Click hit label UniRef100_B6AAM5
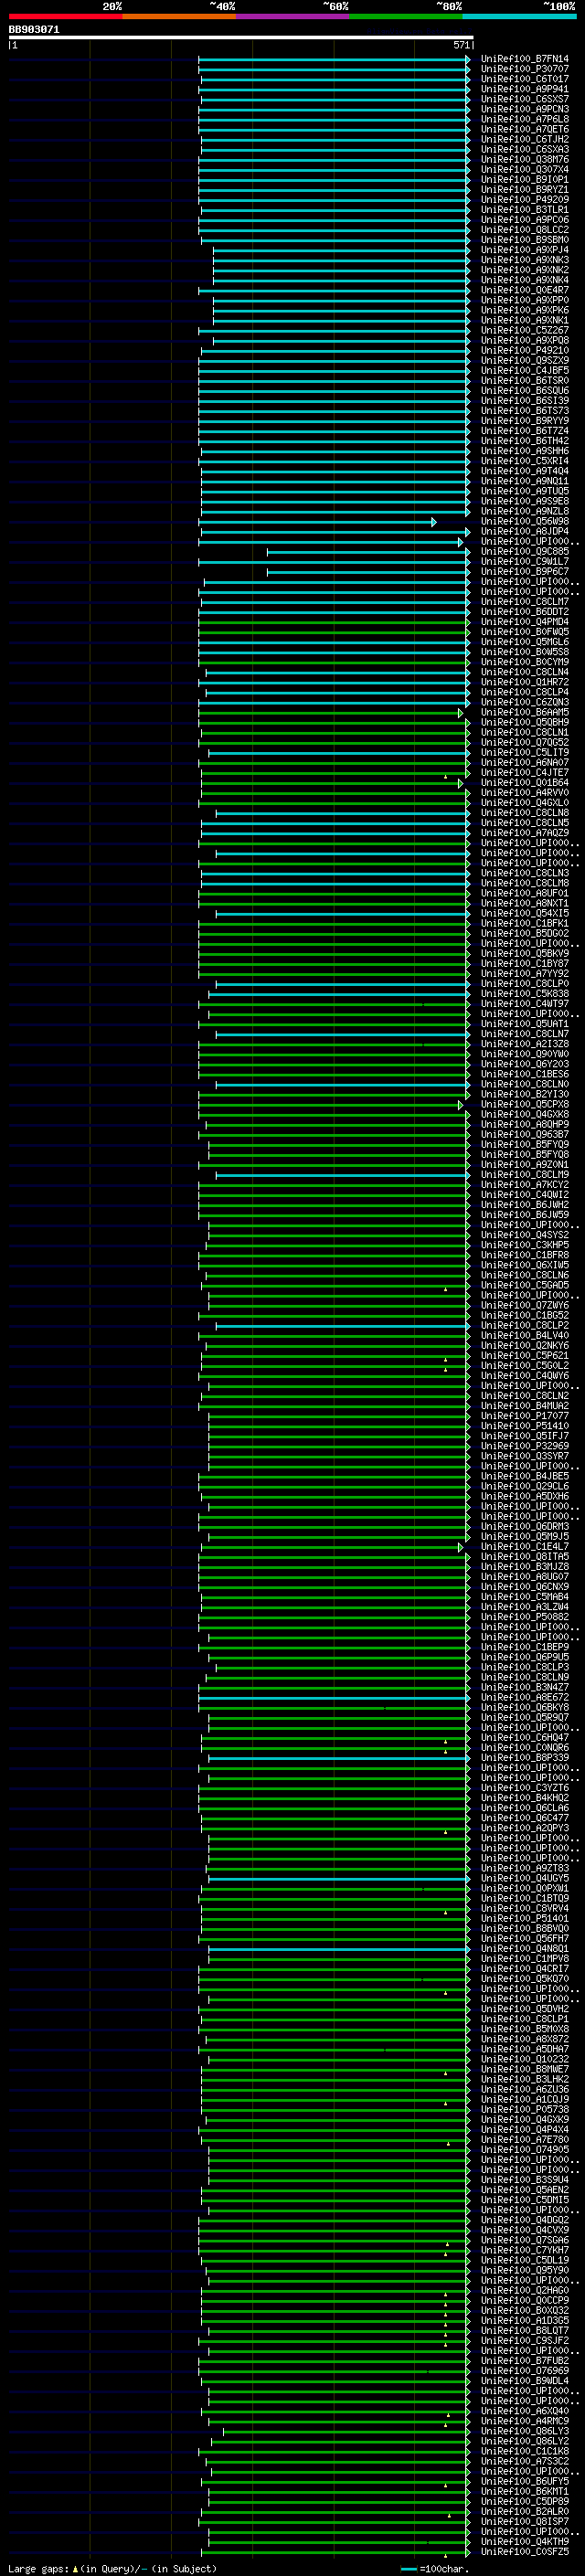 click(x=525, y=712)
